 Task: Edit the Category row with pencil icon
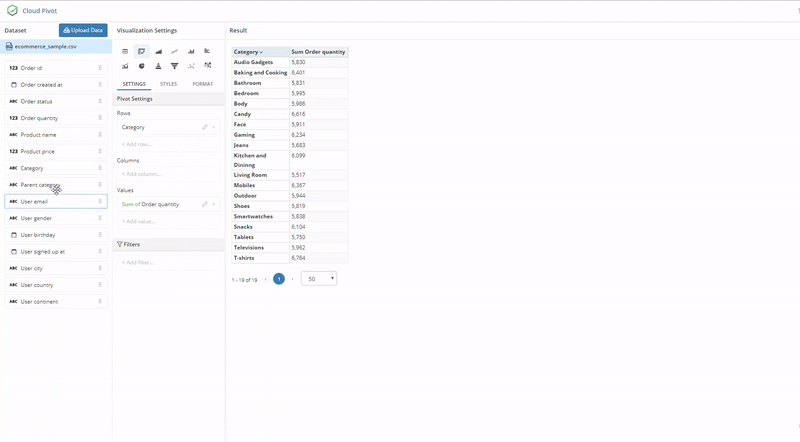click(x=205, y=128)
